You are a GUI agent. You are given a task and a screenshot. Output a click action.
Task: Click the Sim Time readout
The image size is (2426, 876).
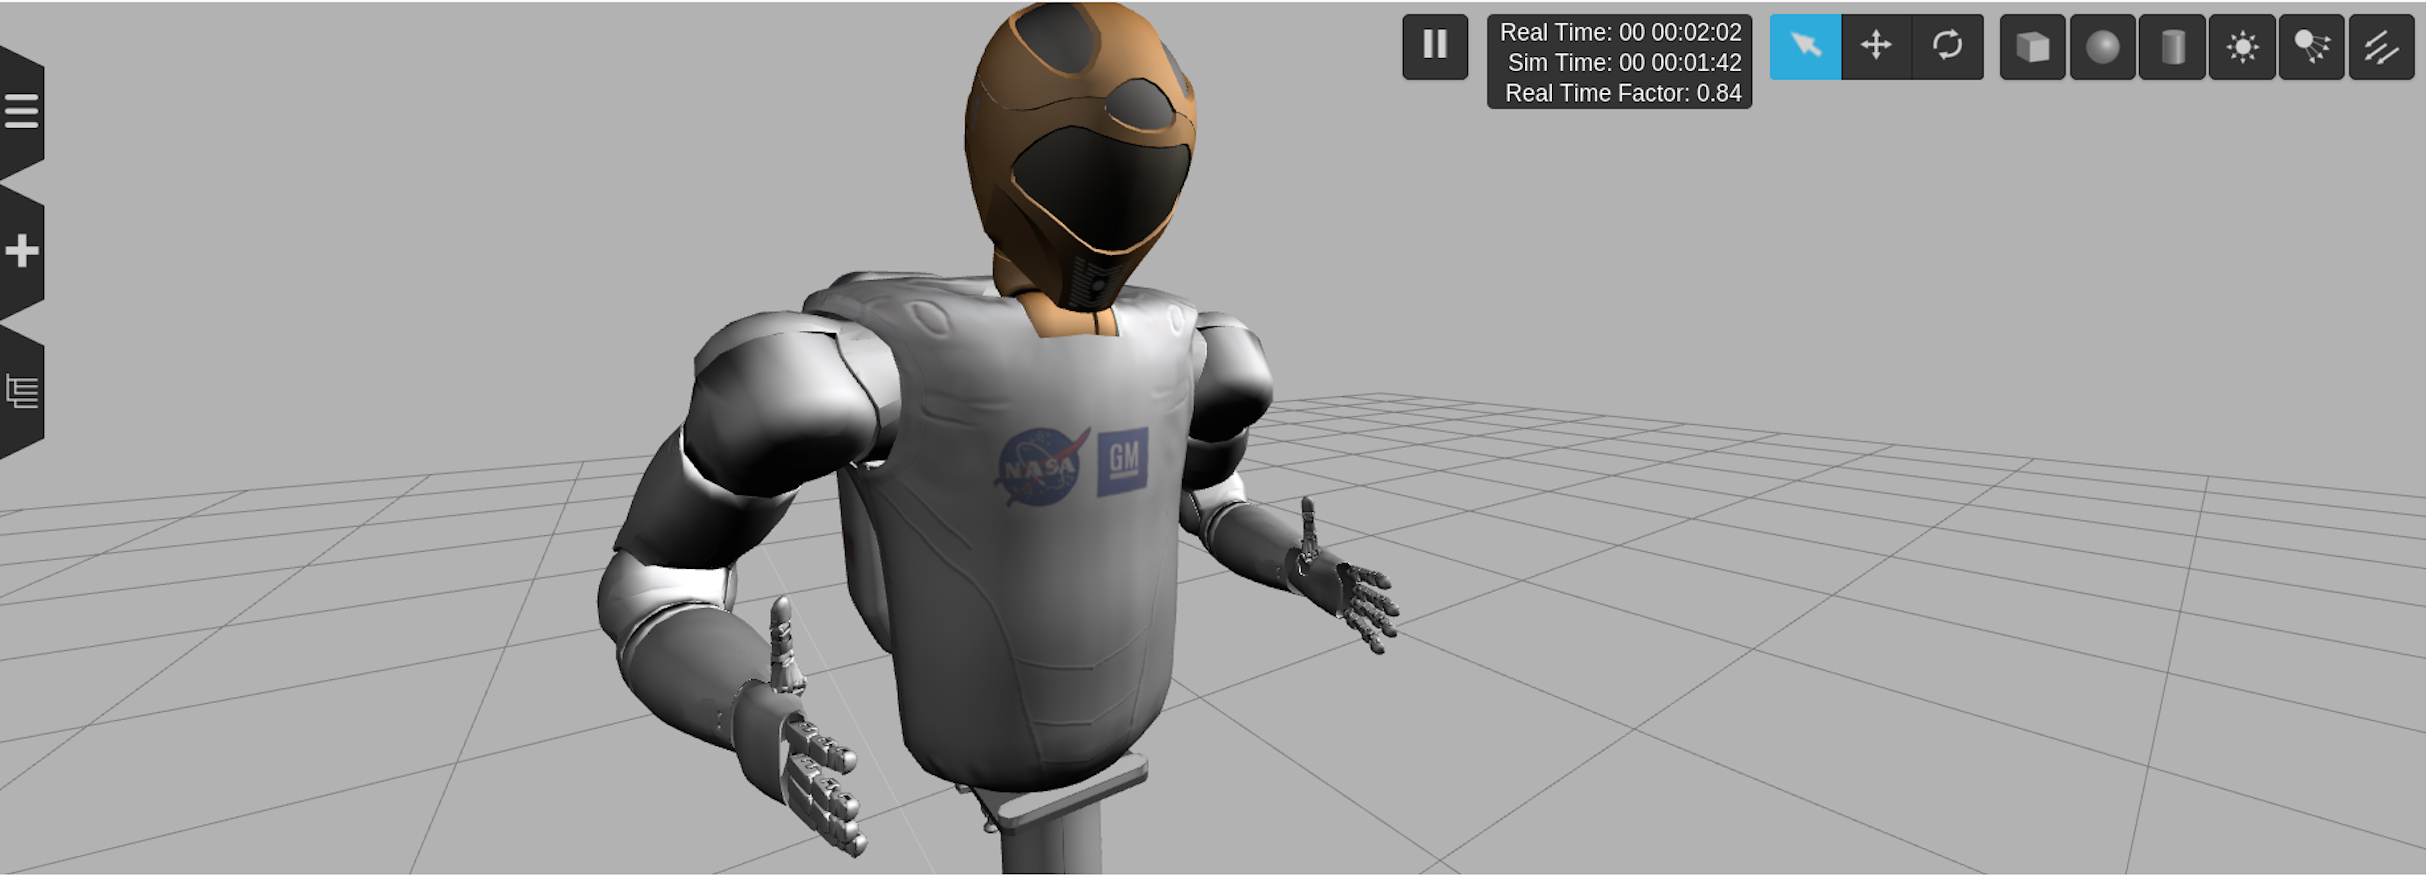(1624, 62)
